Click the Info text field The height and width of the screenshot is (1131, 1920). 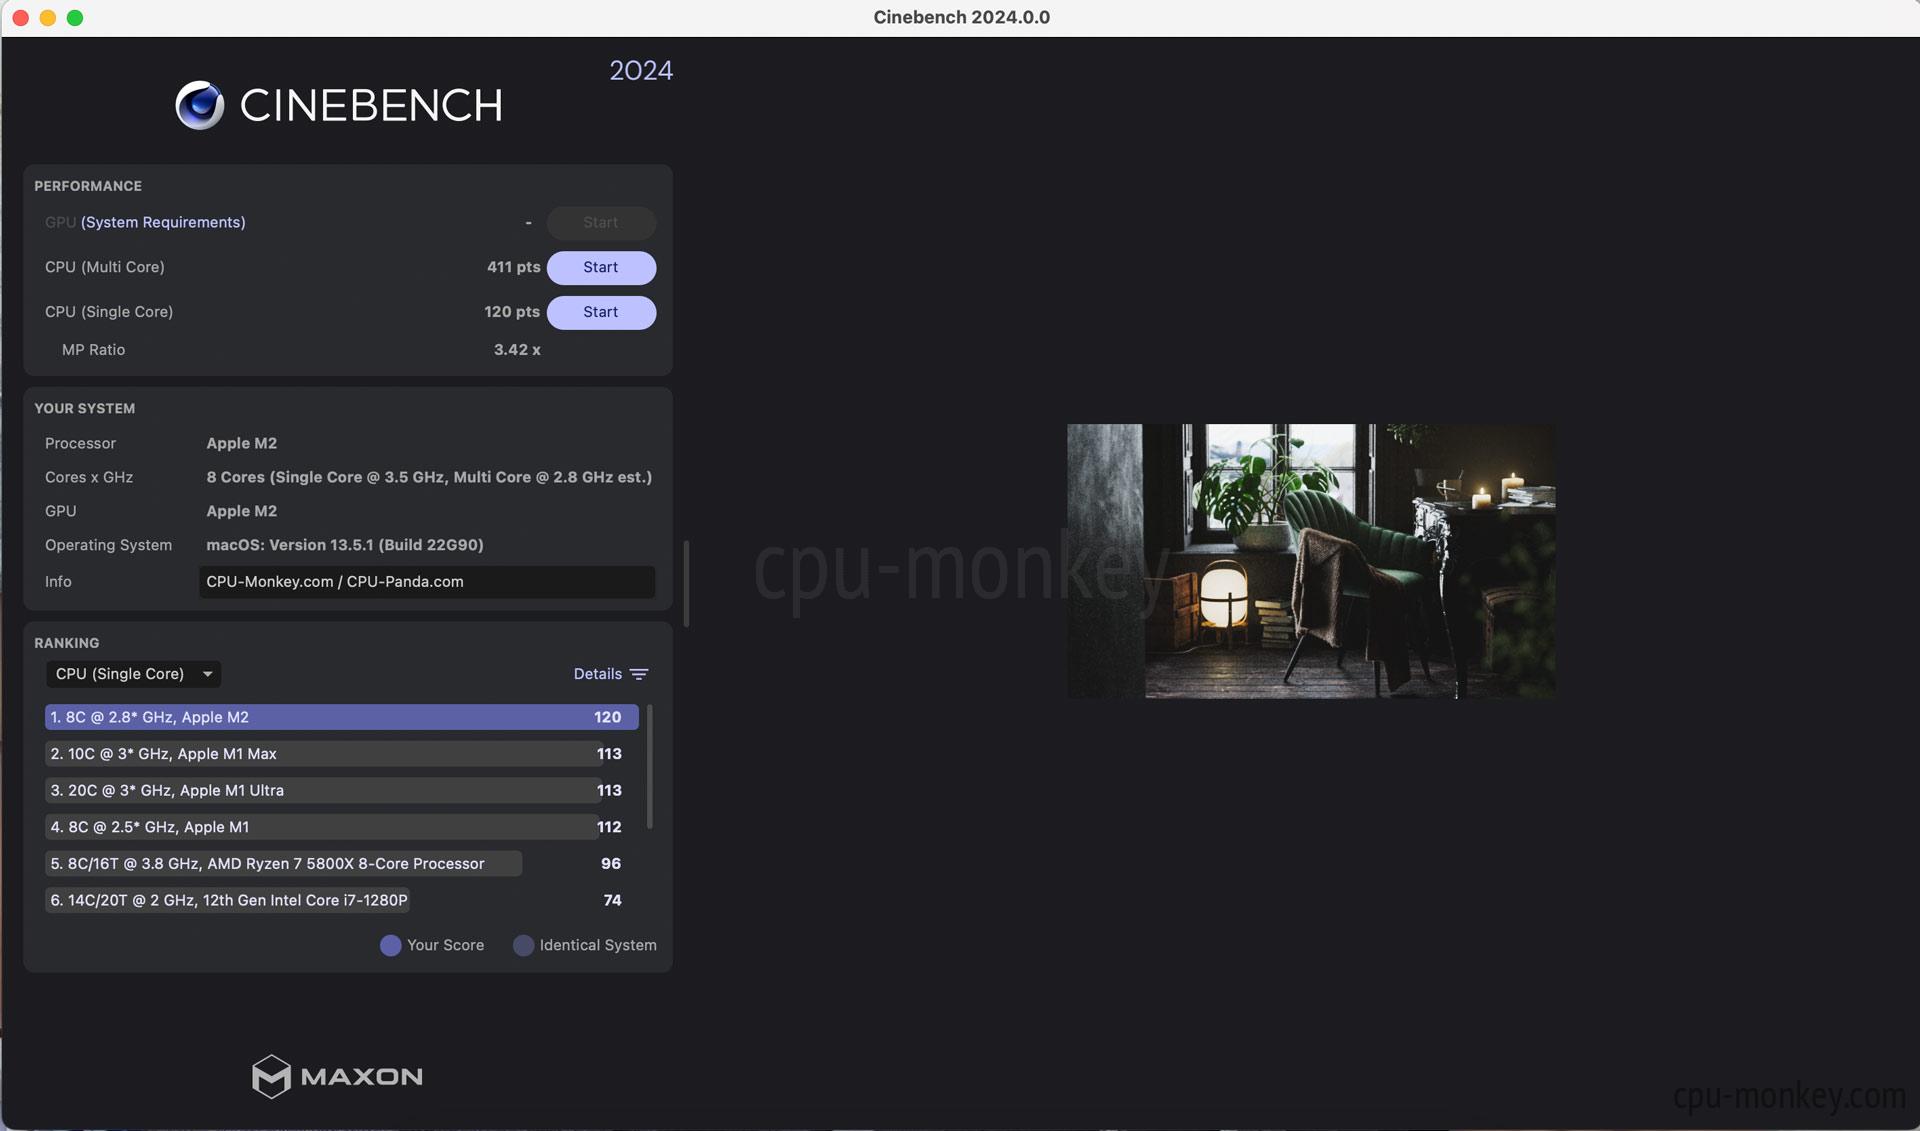coord(427,582)
